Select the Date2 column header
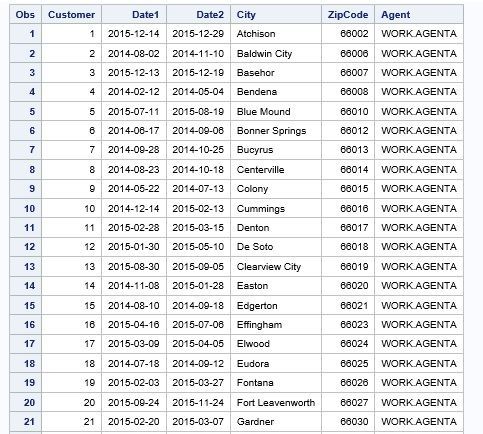This screenshot has width=483, height=434. click(198, 15)
